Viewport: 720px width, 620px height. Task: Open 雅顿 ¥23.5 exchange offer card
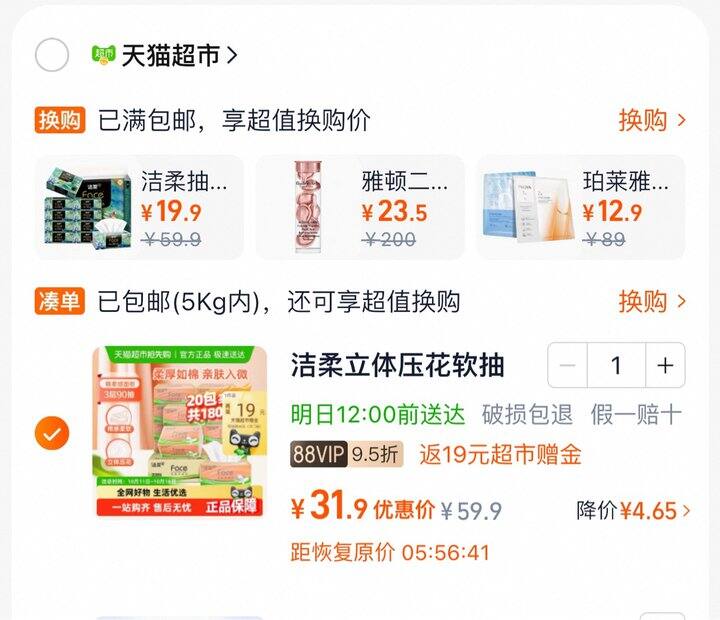coord(360,207)
